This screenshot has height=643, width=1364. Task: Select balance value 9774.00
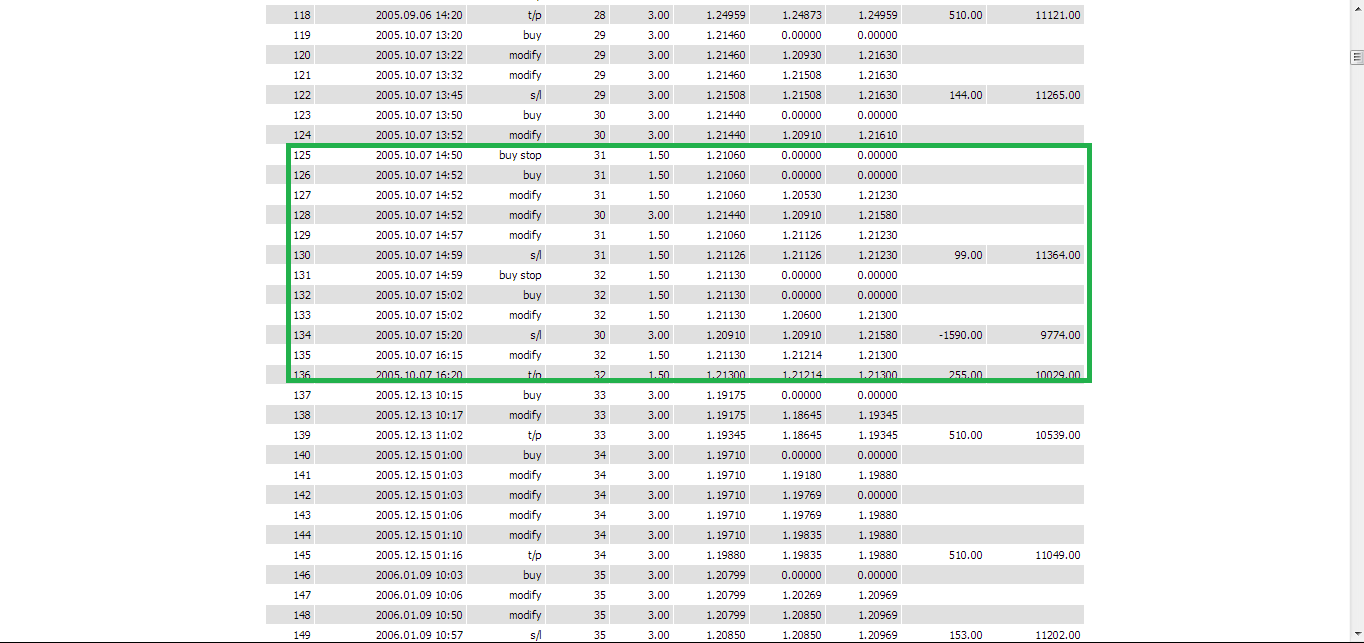tap(1060, 335)
